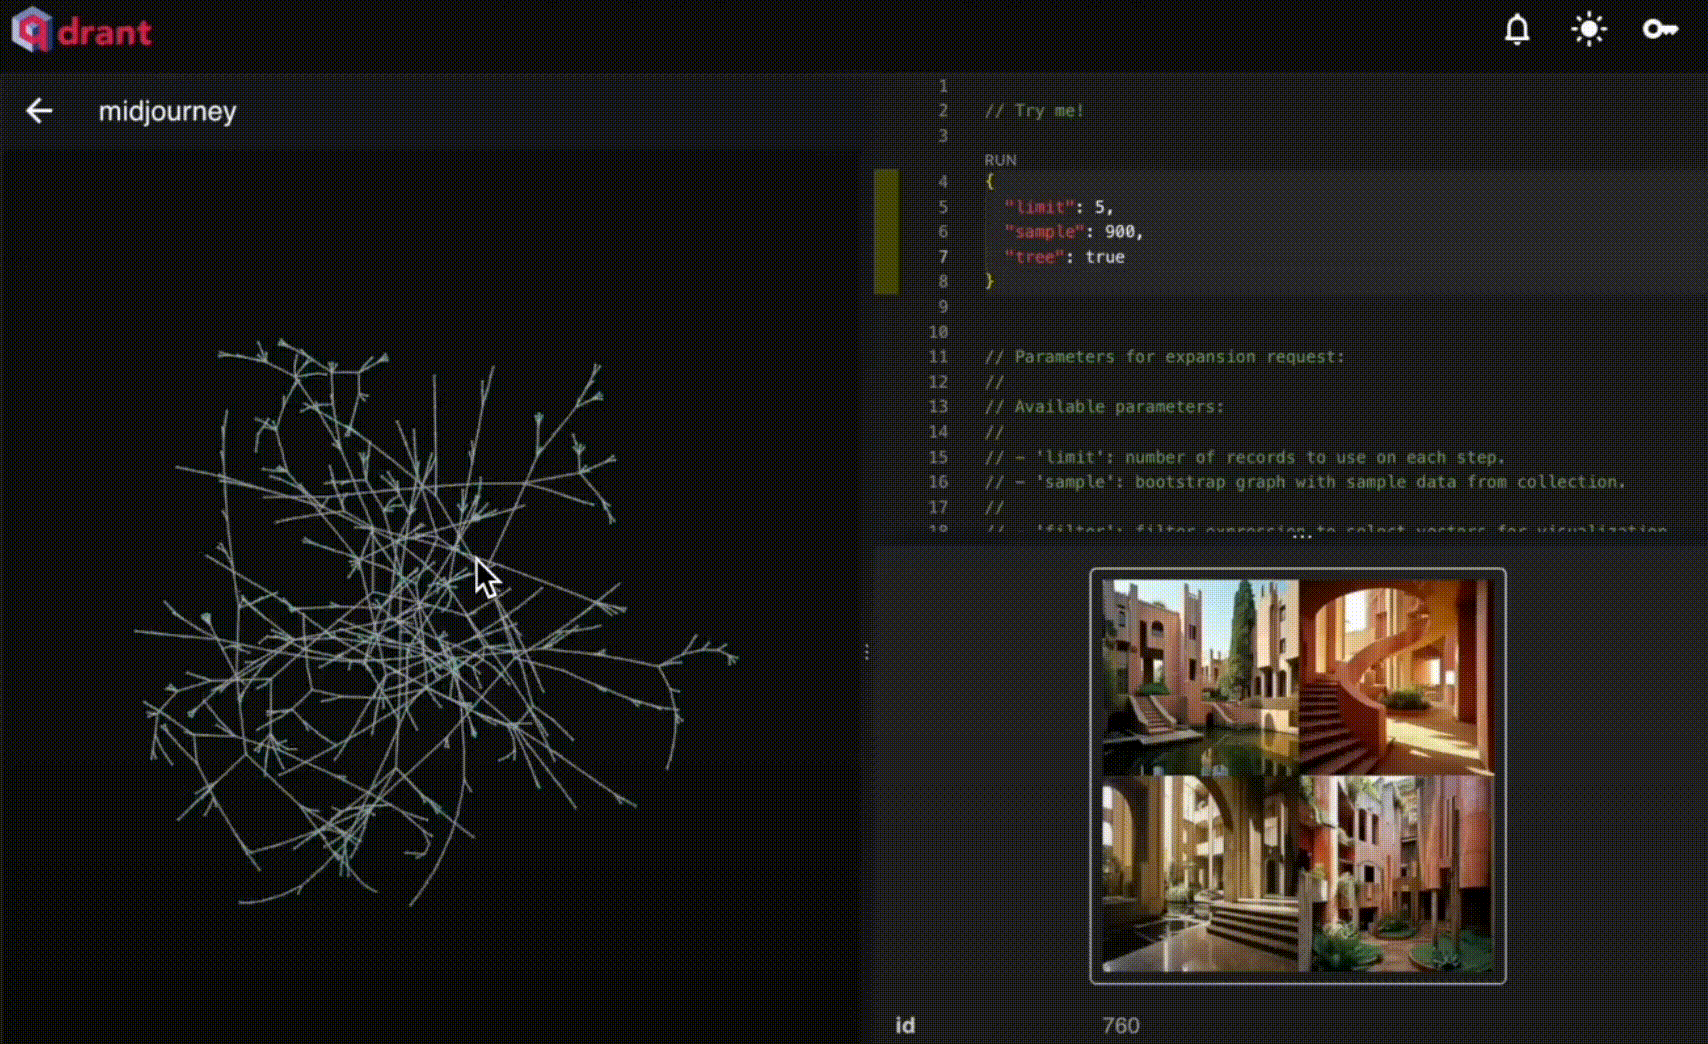
Task: Open the notifications bell
Action: [1517, 30]
